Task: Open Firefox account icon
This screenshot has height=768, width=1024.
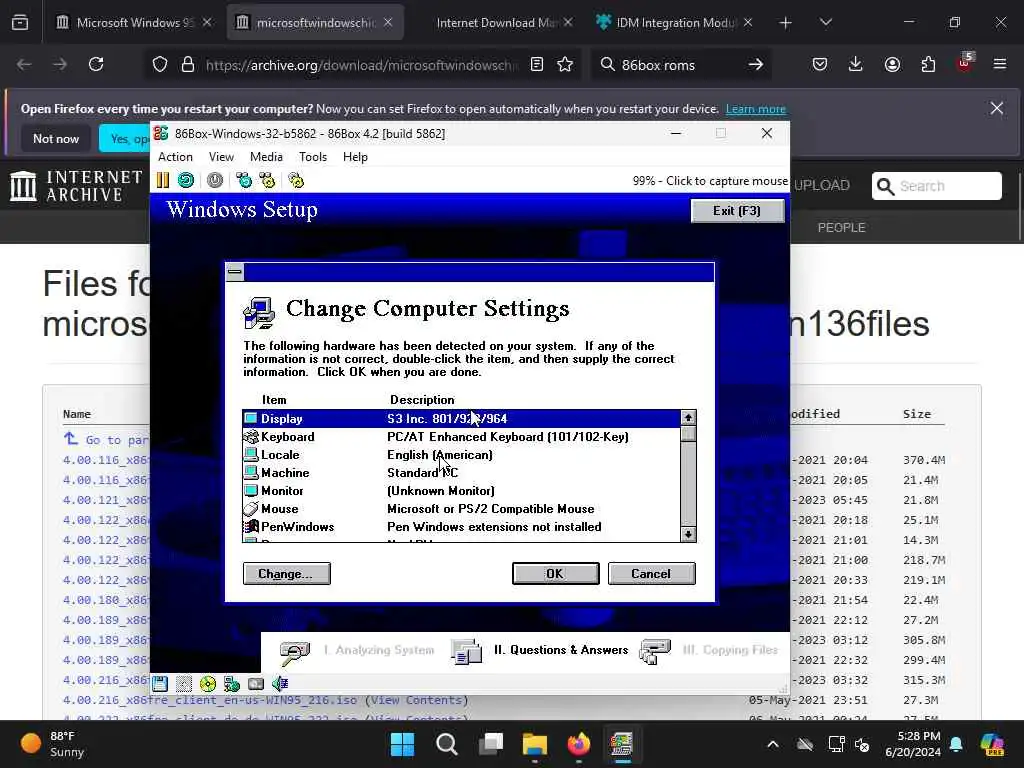Action: pos(892,64)
